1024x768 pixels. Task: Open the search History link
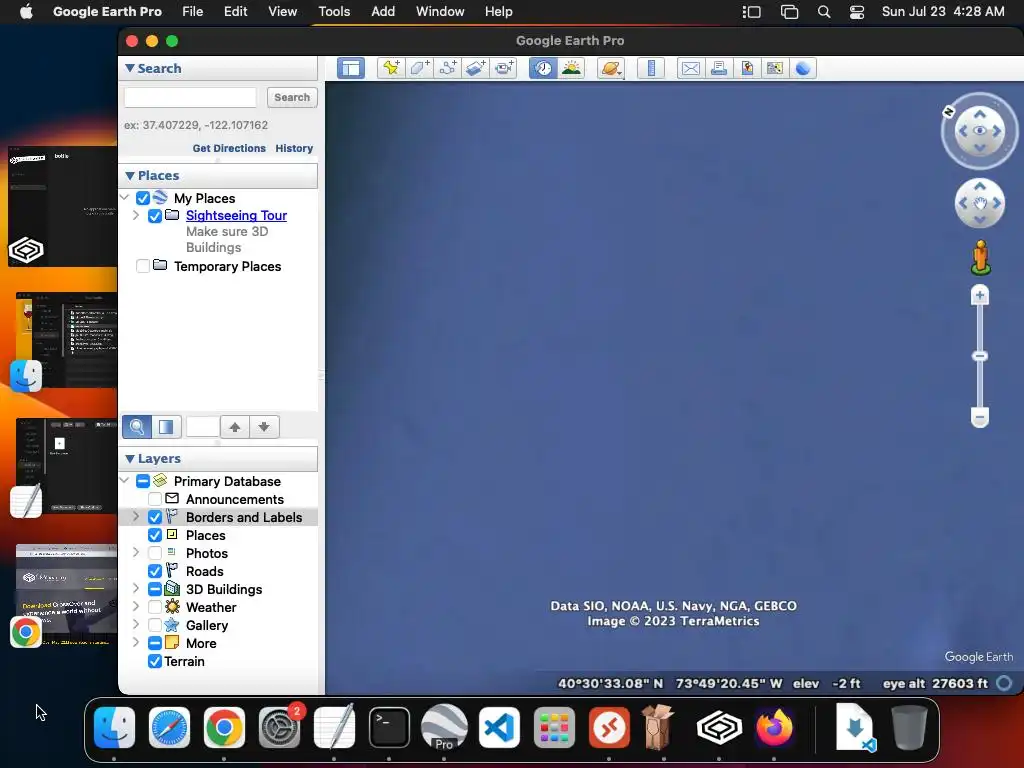pos(294,148)
